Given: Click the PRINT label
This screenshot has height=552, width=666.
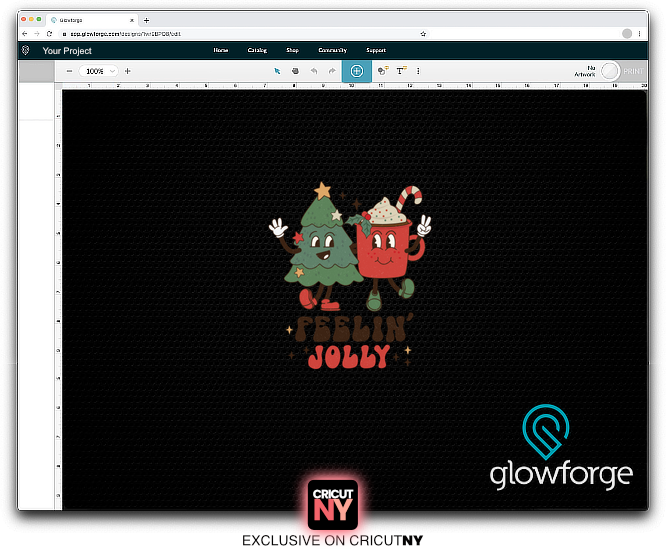Looking at the screenshot, I should tap(633, 71).
